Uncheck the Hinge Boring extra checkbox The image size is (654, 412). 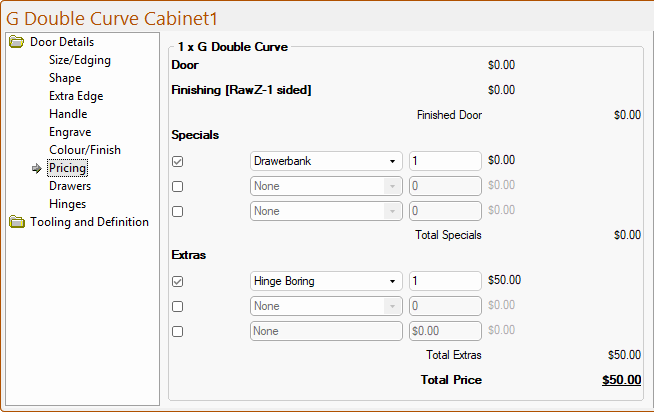coord(178,281)
